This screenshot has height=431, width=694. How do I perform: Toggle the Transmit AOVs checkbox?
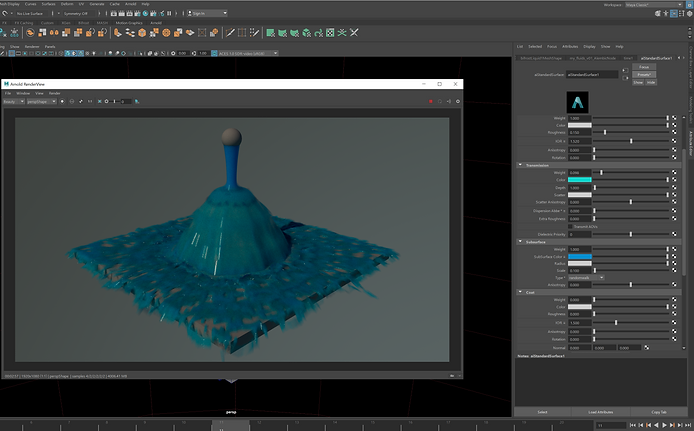[571, 227]
